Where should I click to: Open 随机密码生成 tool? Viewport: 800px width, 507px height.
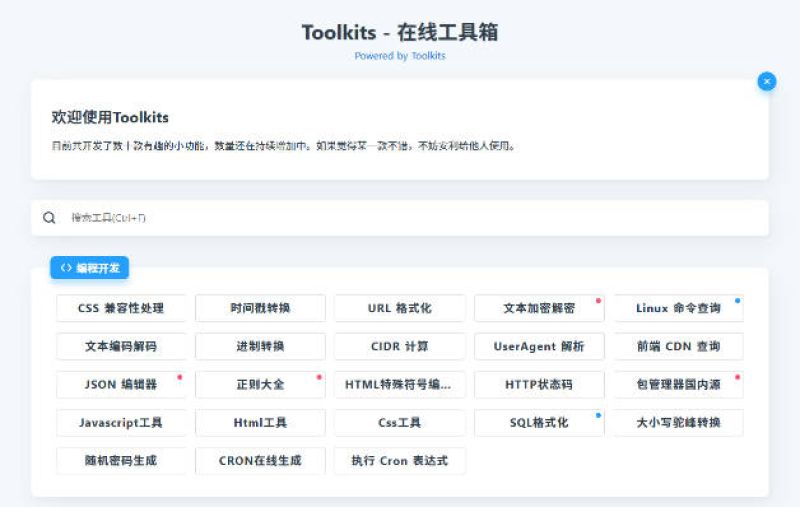point(121,461)
